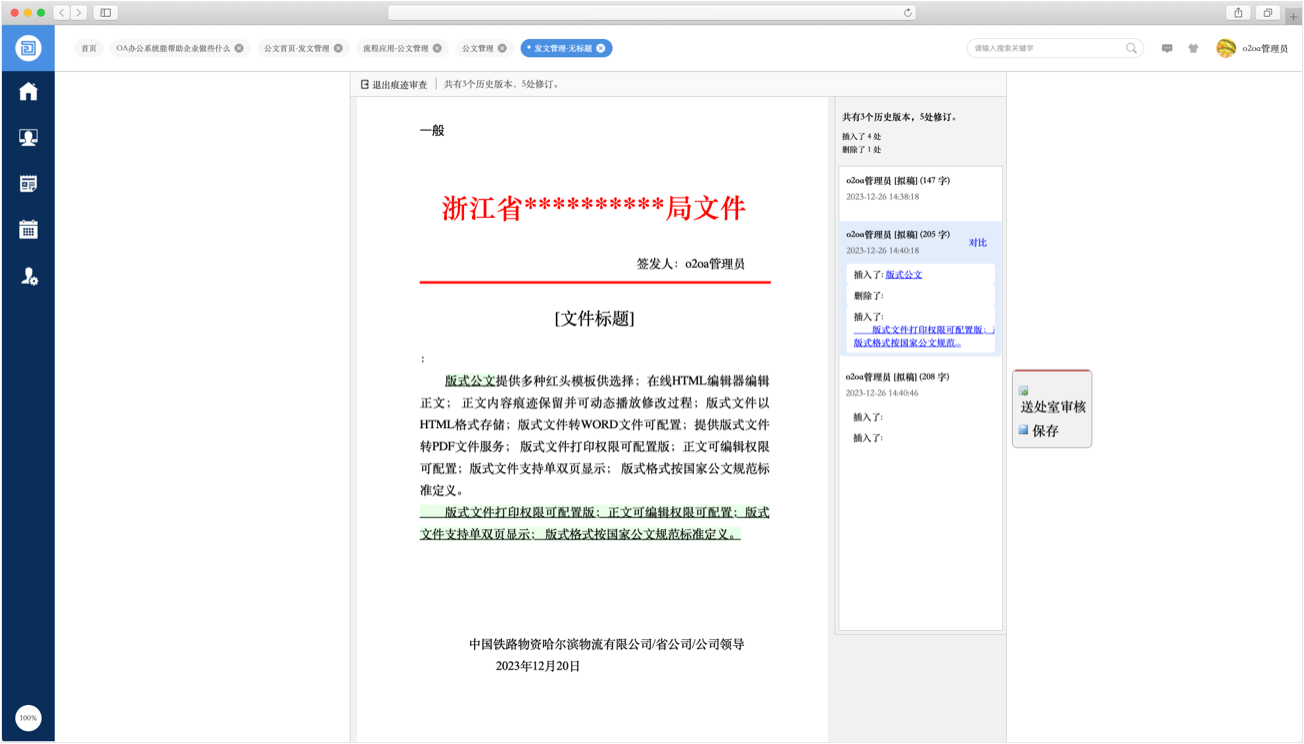
Task: Close the OA办公系统能帮助企业做些什么 tab
Action: 239,48
